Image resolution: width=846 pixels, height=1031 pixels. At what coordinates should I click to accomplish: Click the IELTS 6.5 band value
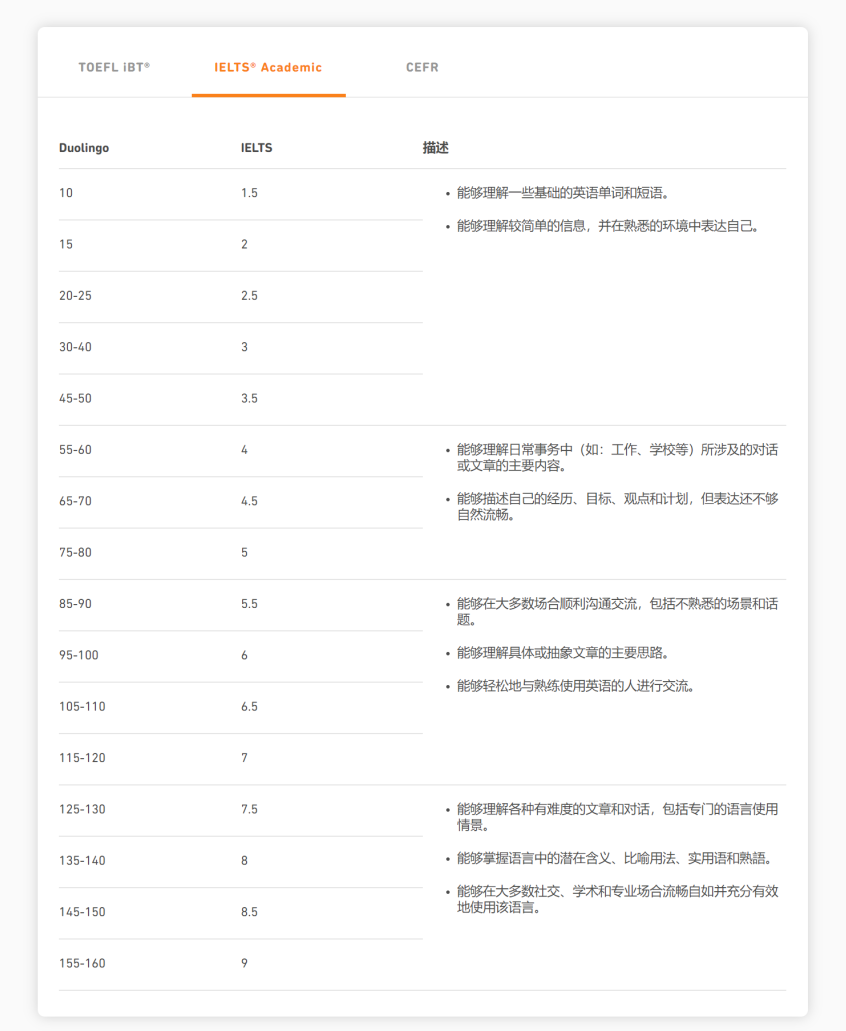pos(249,707)
